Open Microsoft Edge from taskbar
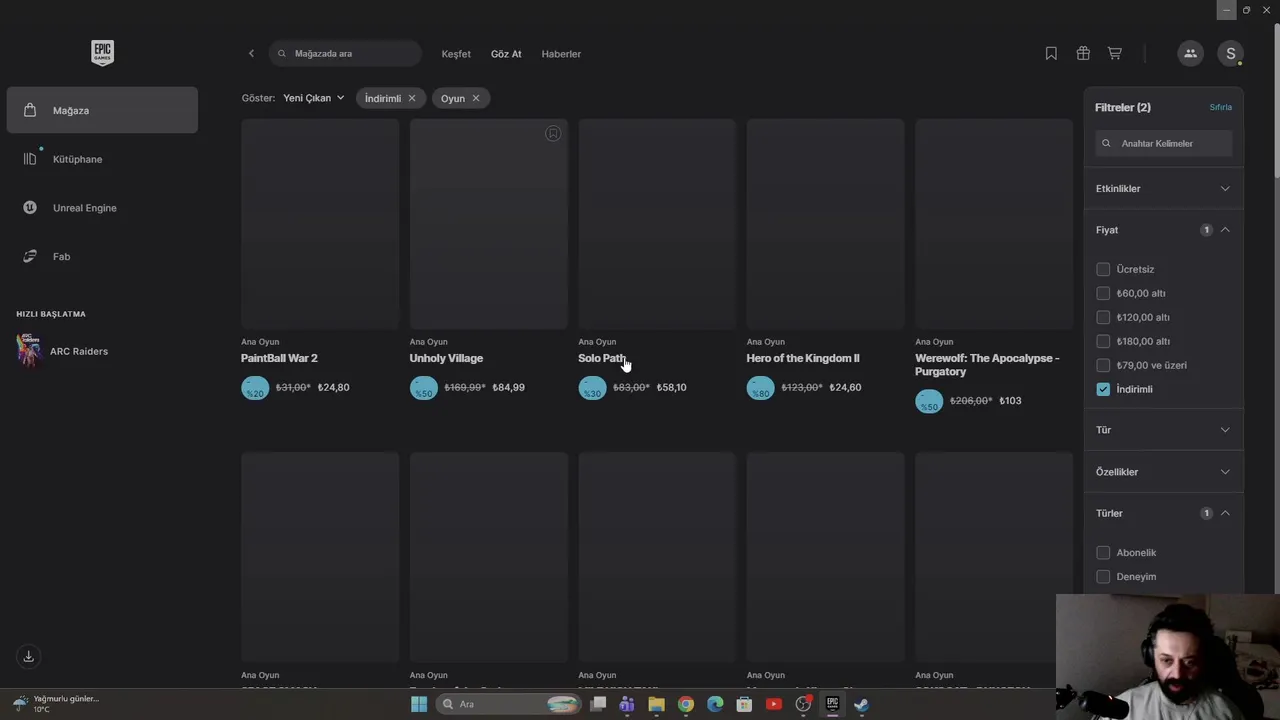Screen dimensions: 1280x720 [715, 704]
